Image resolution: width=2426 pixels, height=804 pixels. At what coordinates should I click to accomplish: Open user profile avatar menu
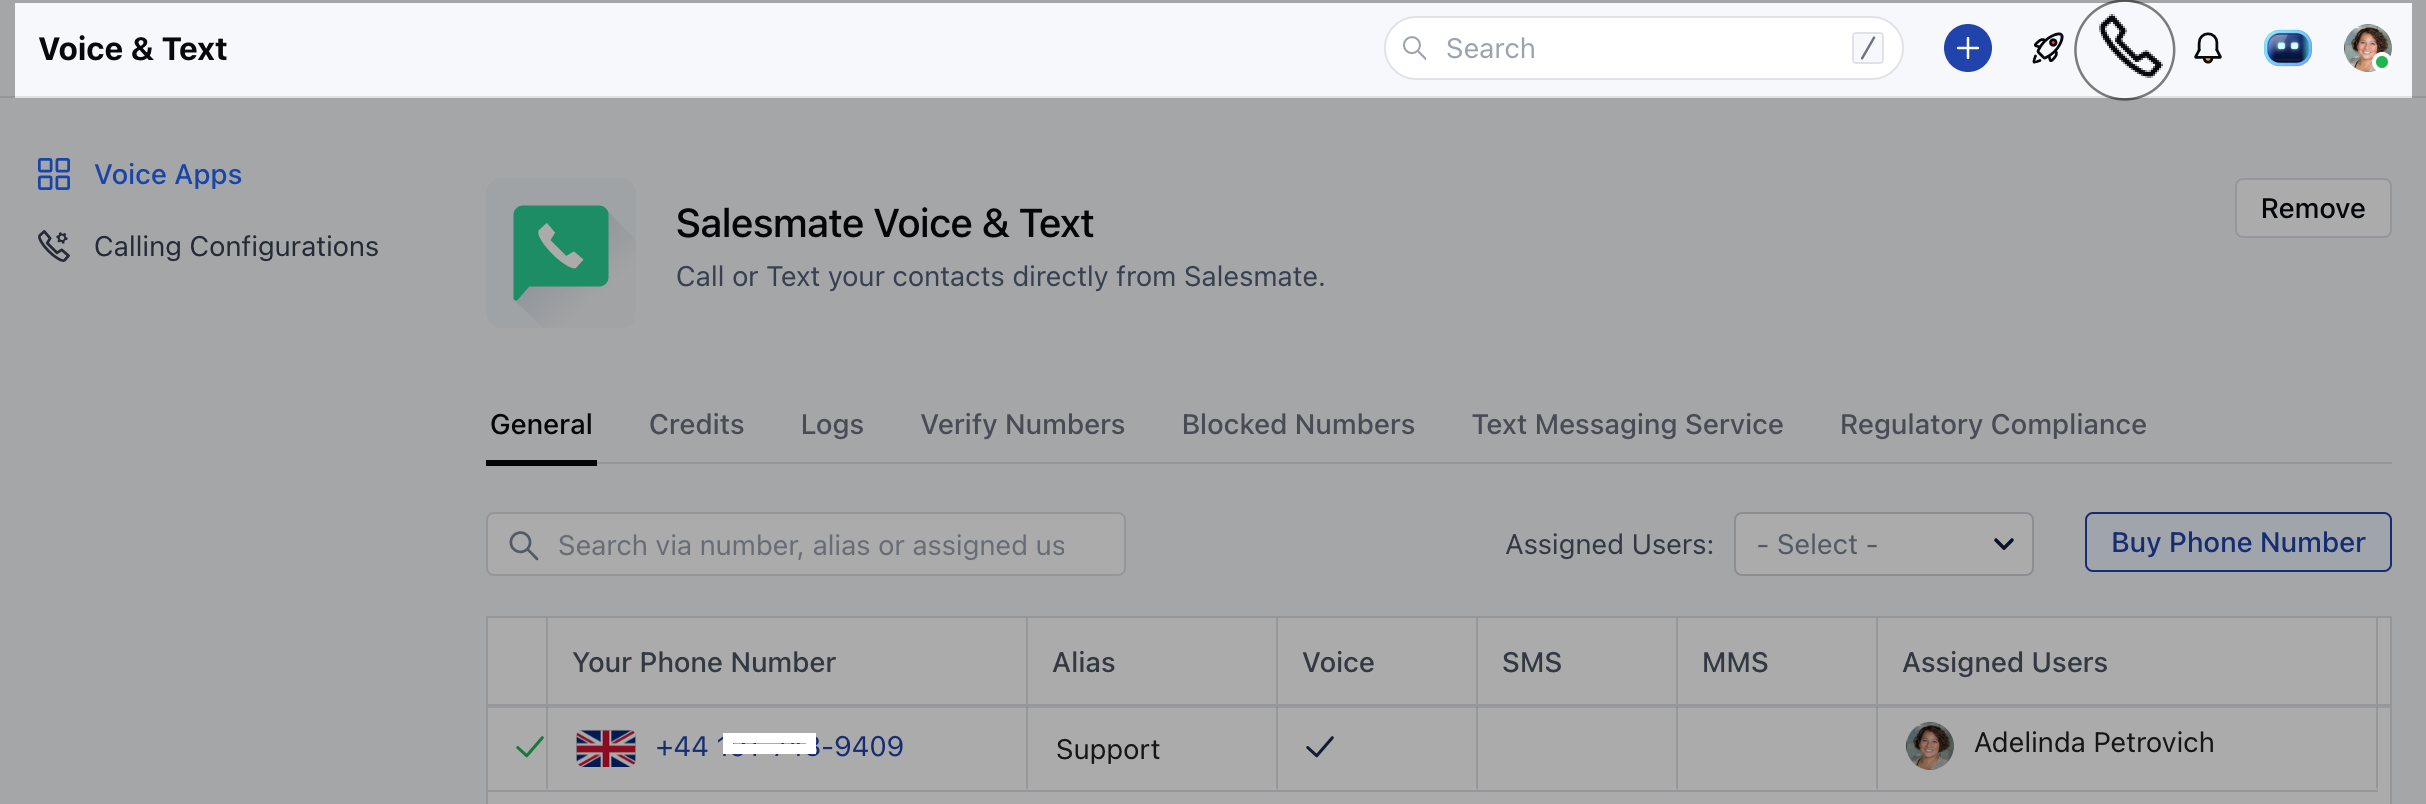coord(2367,48)
